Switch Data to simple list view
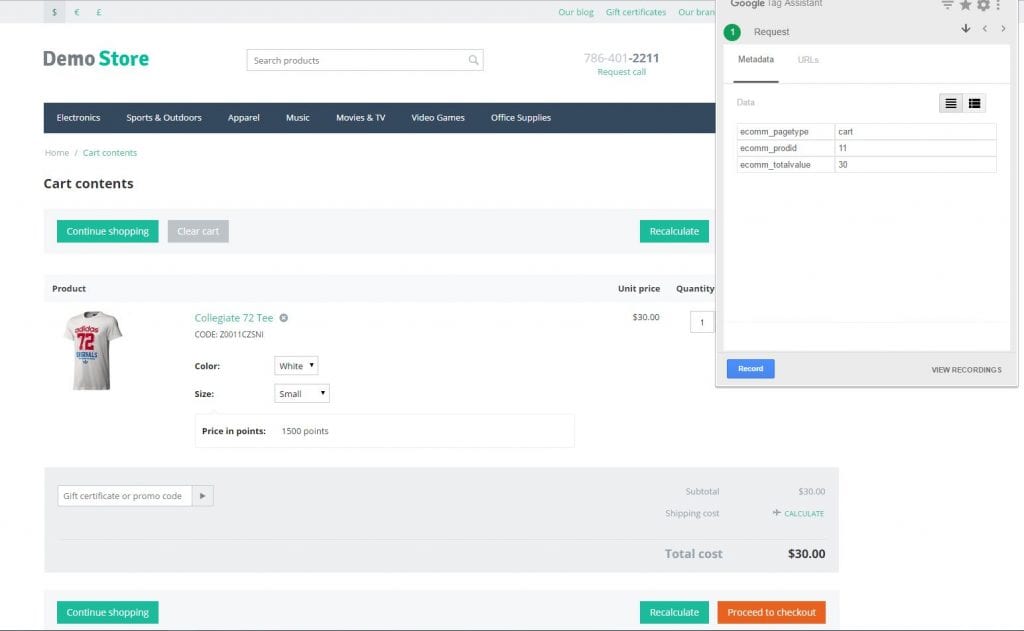The width and height of the screenshot is (1024, 631). tap(951, 103)
